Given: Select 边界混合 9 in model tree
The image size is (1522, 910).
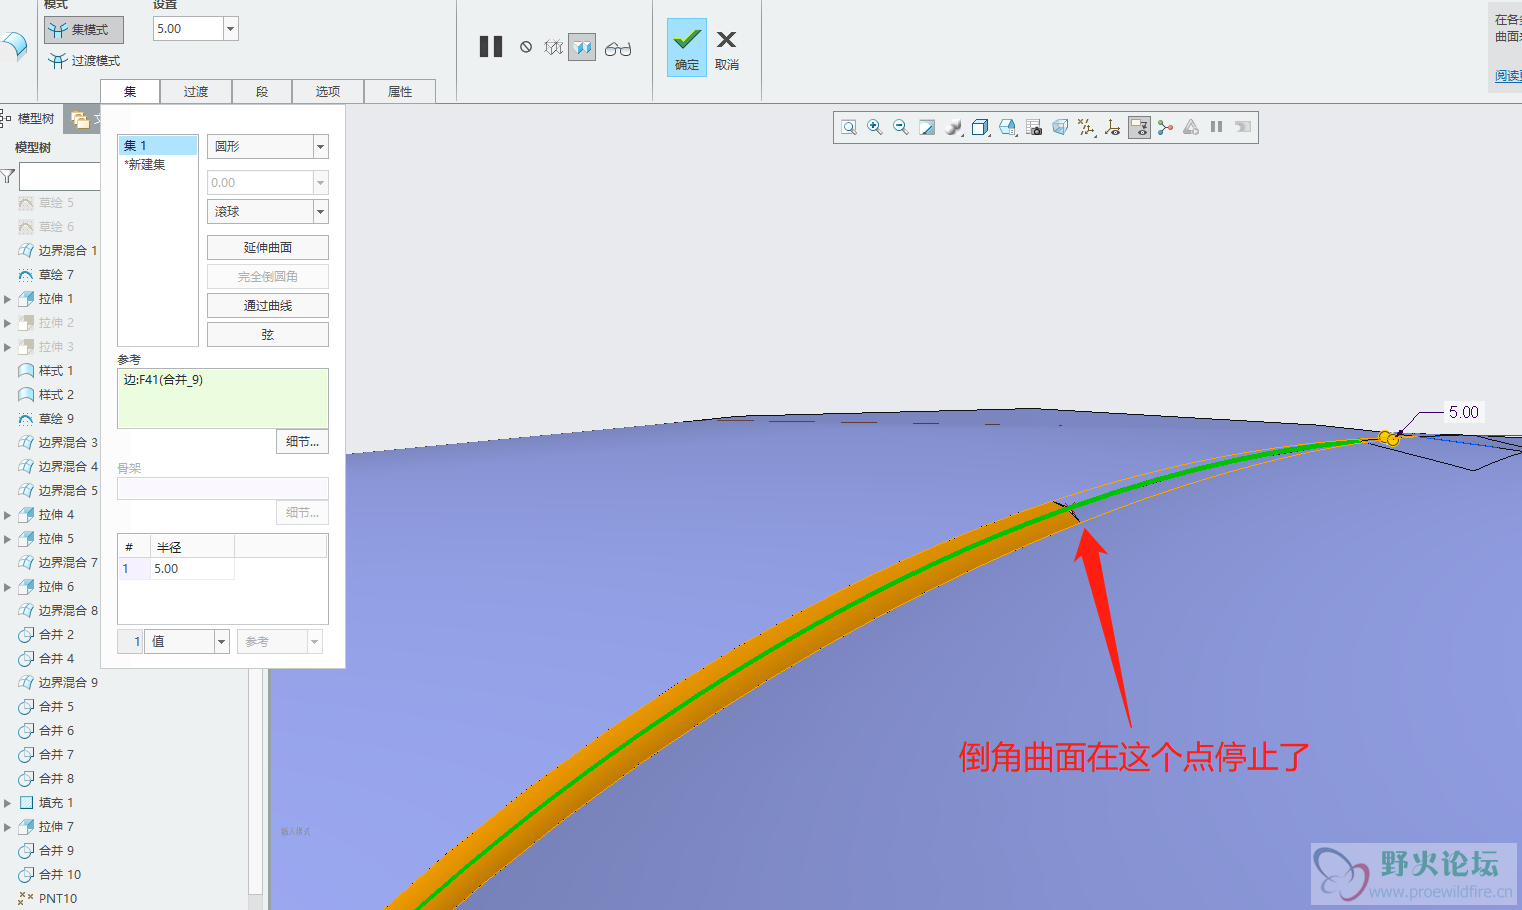Looking at the screenshot, I should click(x=58, y=683).
